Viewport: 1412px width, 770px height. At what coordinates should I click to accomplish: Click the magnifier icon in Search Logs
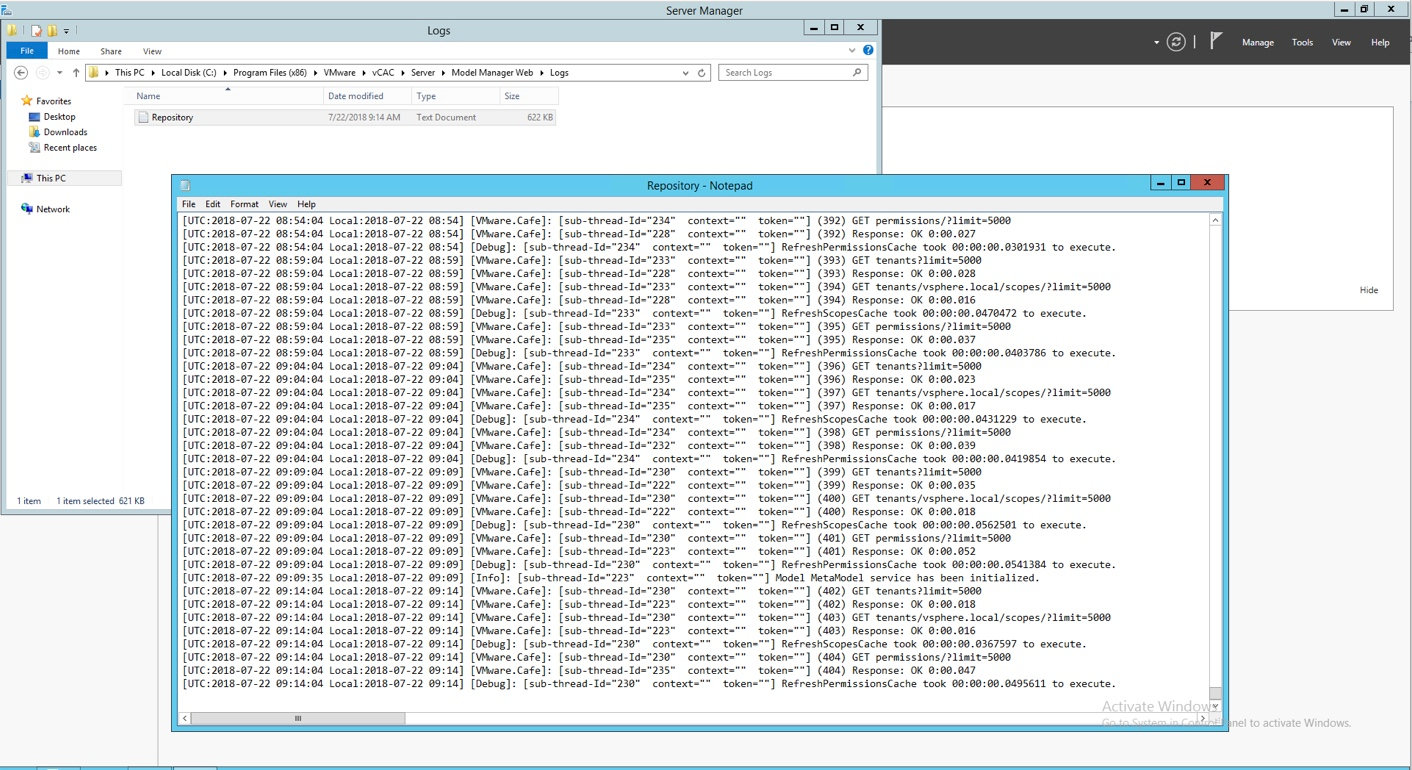pyautogui.click(x=857, y=73)
